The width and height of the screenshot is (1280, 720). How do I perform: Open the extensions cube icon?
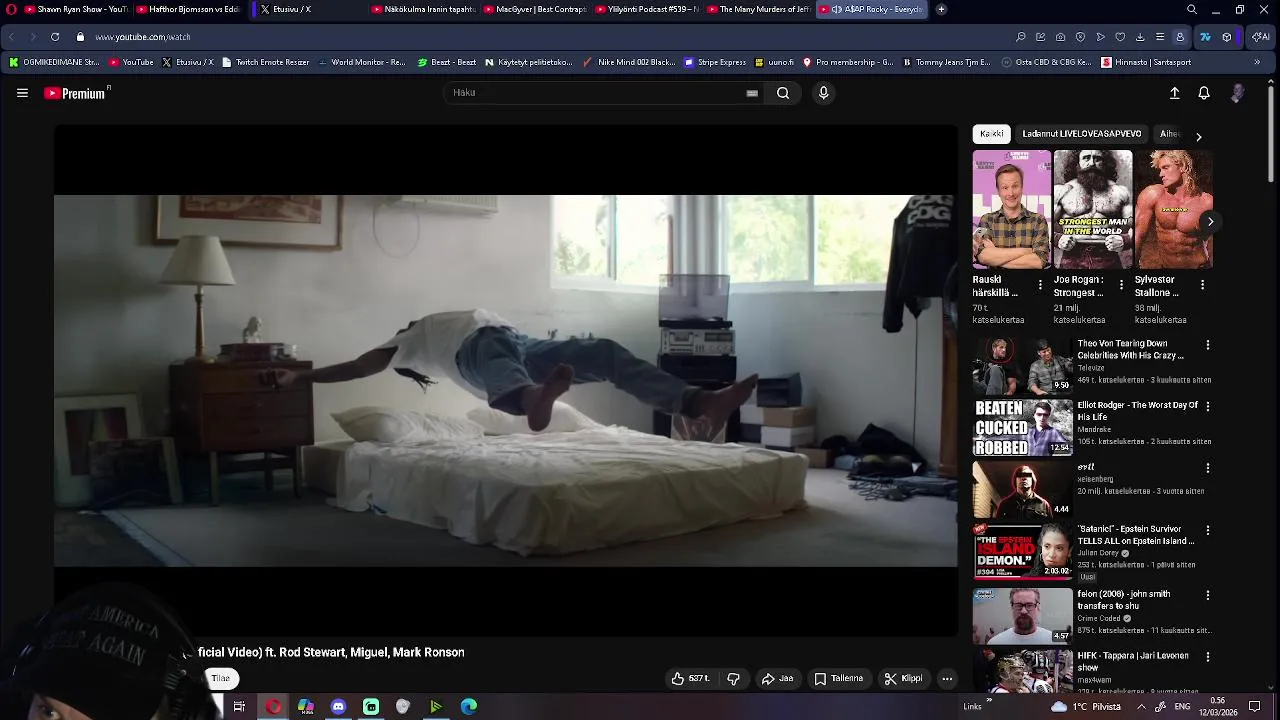pyautogui.click(x=1227, y=37)
